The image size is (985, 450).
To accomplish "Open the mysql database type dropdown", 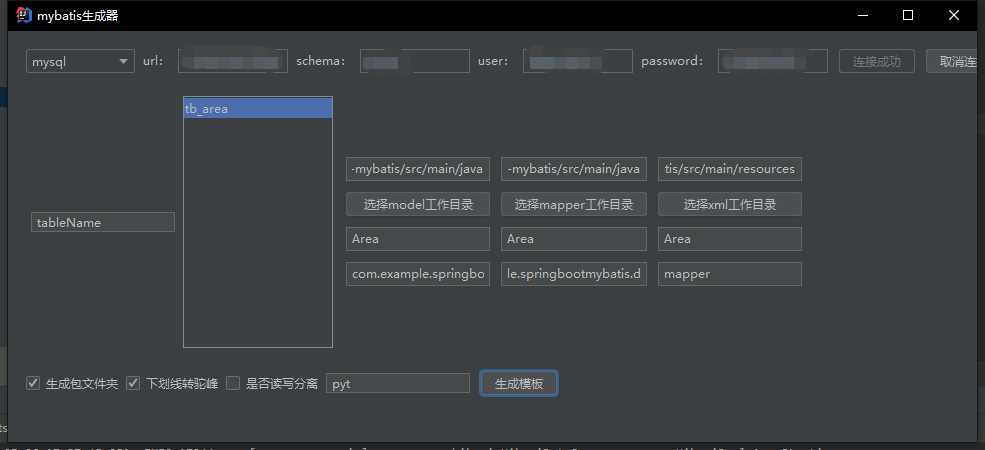I will pyautogui.click(x=80, y=62).
